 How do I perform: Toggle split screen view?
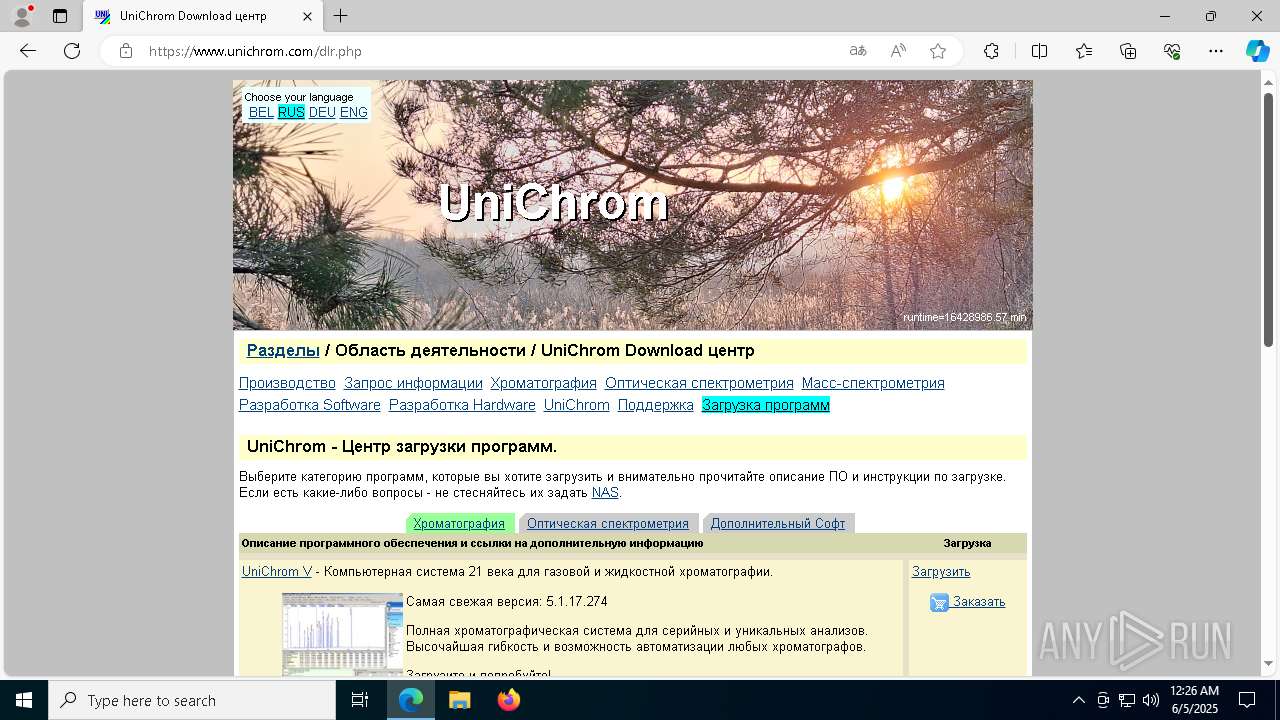1039,51
